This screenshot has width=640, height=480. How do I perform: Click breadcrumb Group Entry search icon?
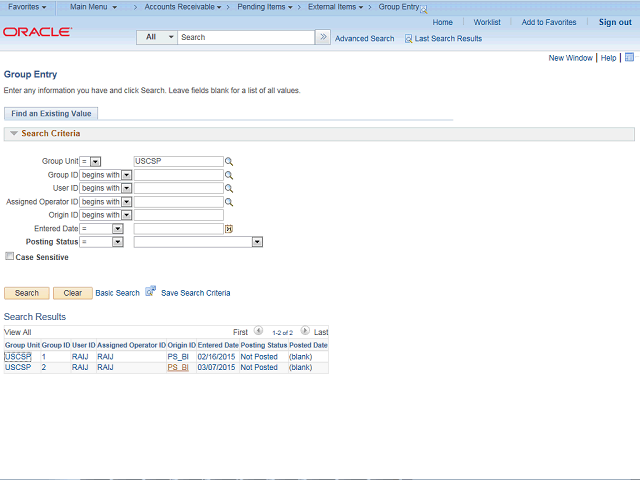pos(424,9)
